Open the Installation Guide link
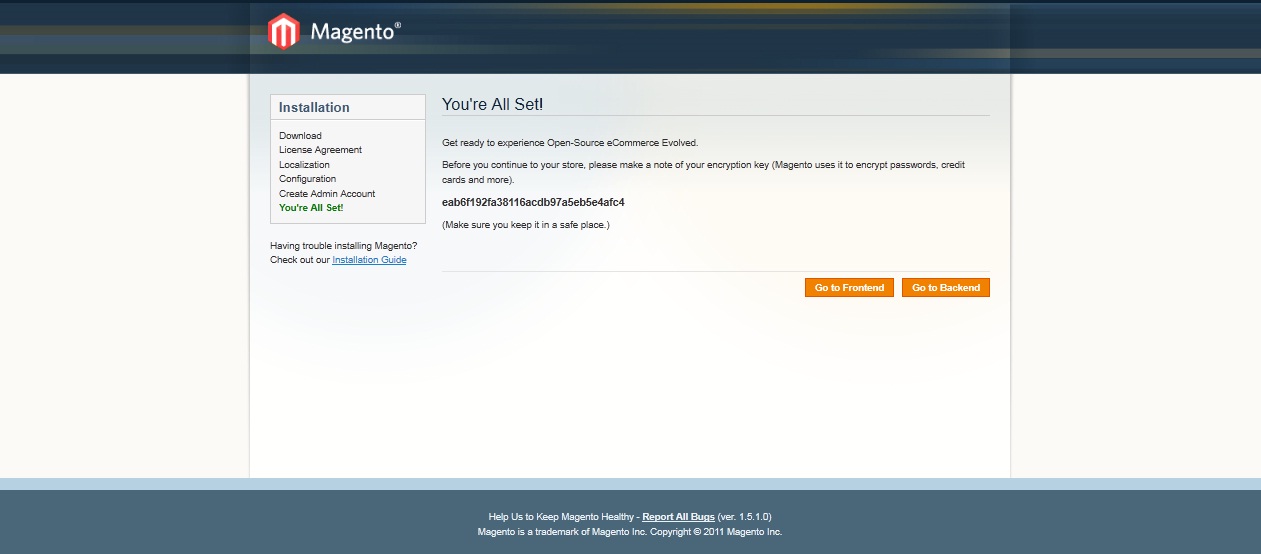 click(369, 260)
